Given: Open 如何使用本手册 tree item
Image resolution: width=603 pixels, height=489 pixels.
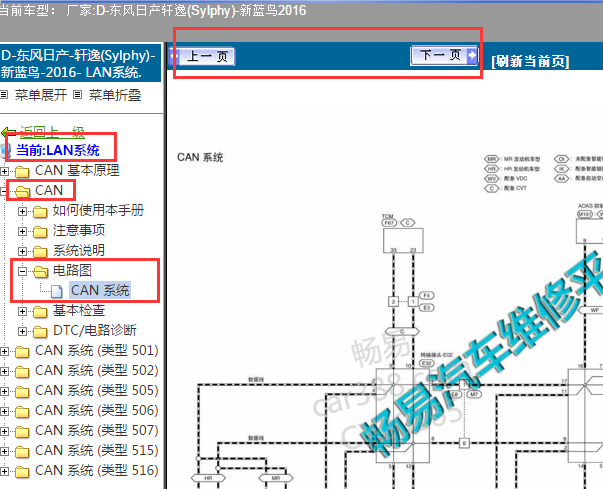Looking at the screenshot, I should point(98,210).
